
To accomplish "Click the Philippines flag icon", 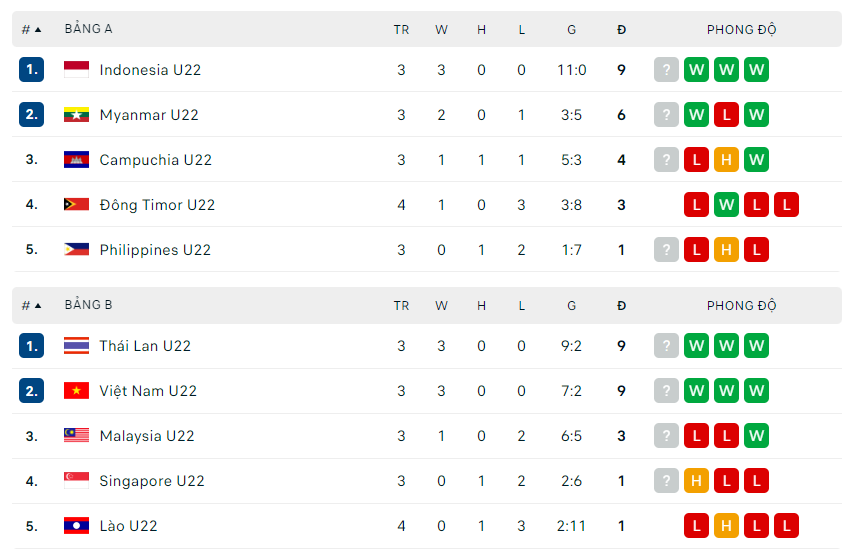I will pos(76,250).
